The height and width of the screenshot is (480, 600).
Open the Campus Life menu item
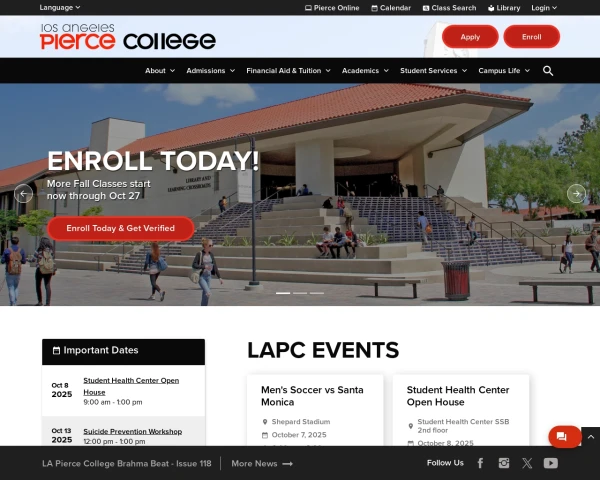click(x=499, y=71)
